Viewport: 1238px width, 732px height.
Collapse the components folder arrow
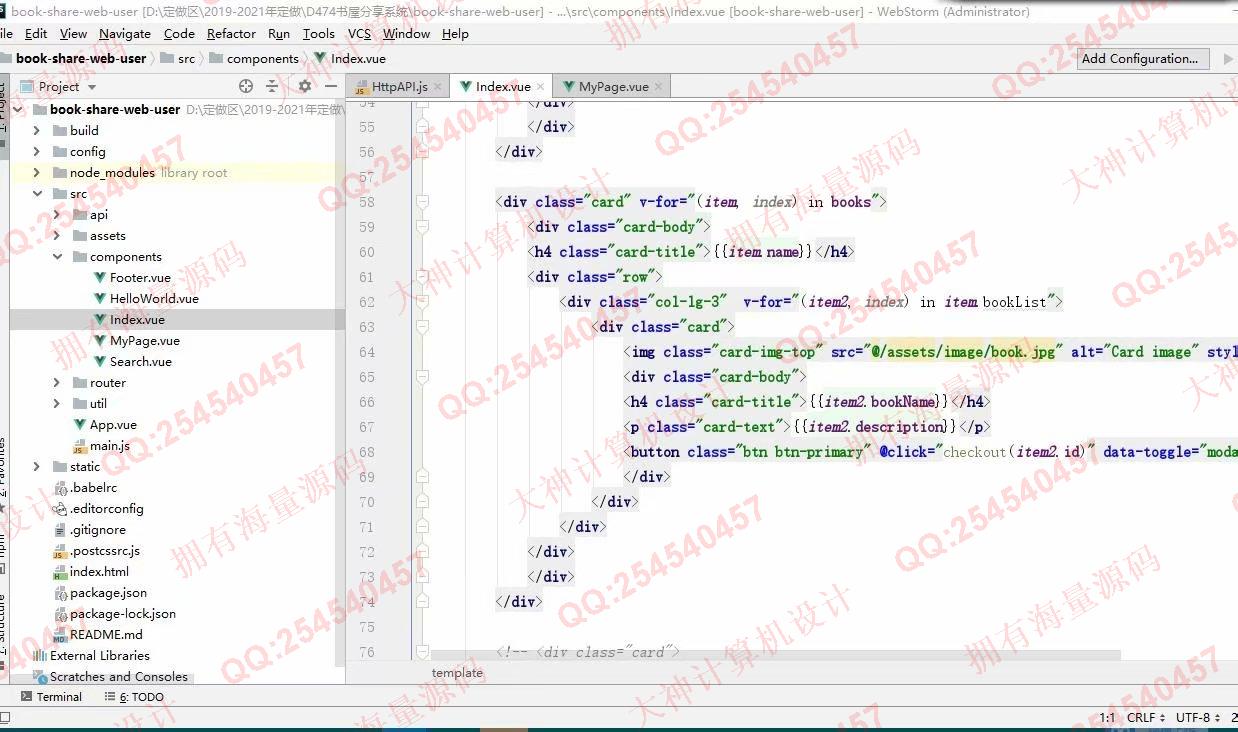(x=57, y=256)
